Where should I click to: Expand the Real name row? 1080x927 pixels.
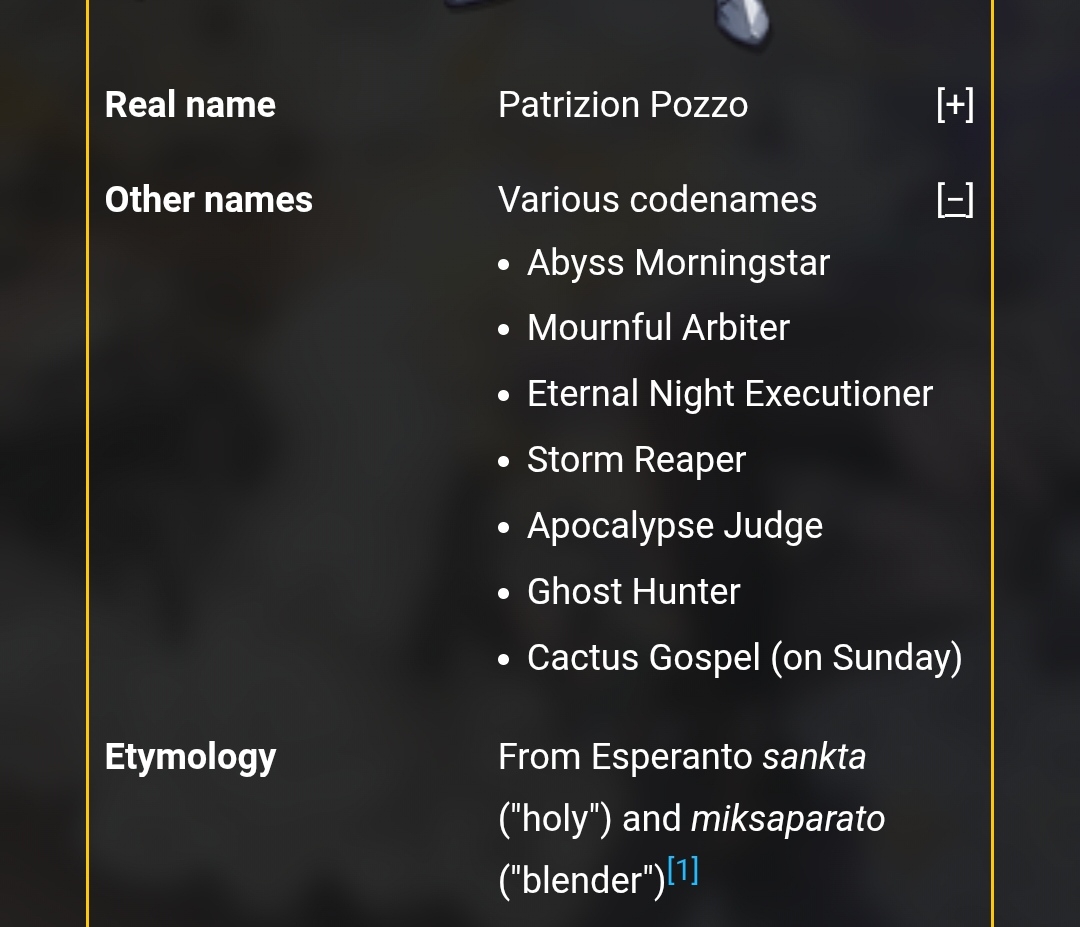[x=955, y=105]
